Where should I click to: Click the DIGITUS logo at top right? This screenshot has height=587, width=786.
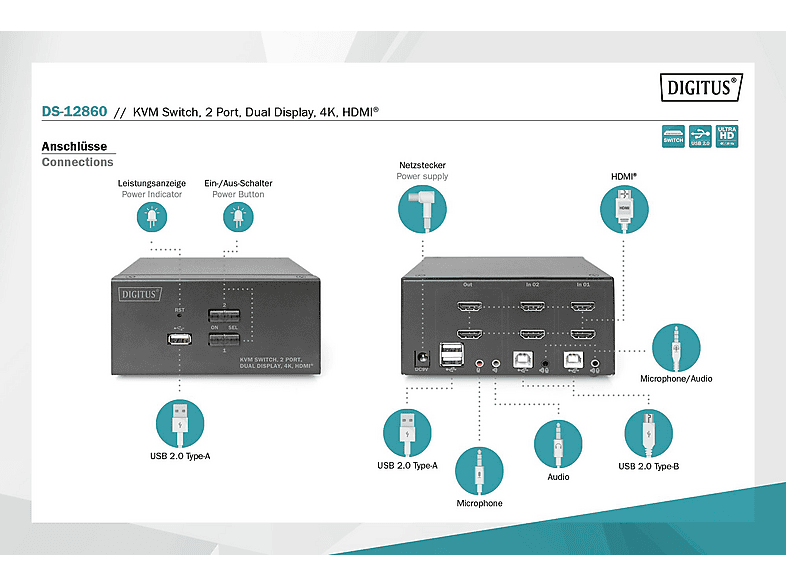(701, 87)
